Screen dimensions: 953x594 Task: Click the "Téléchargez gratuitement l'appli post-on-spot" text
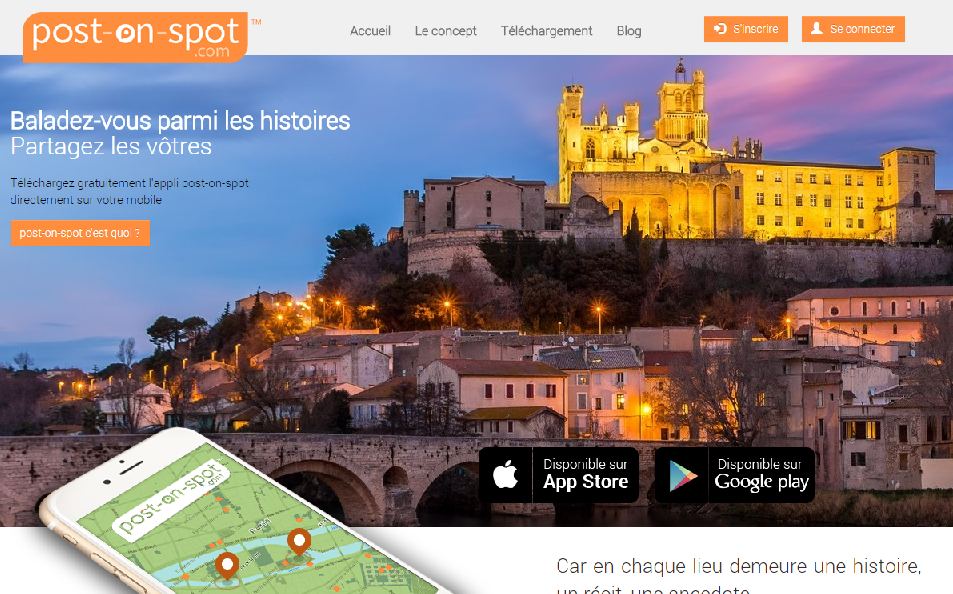coord(129,183)
